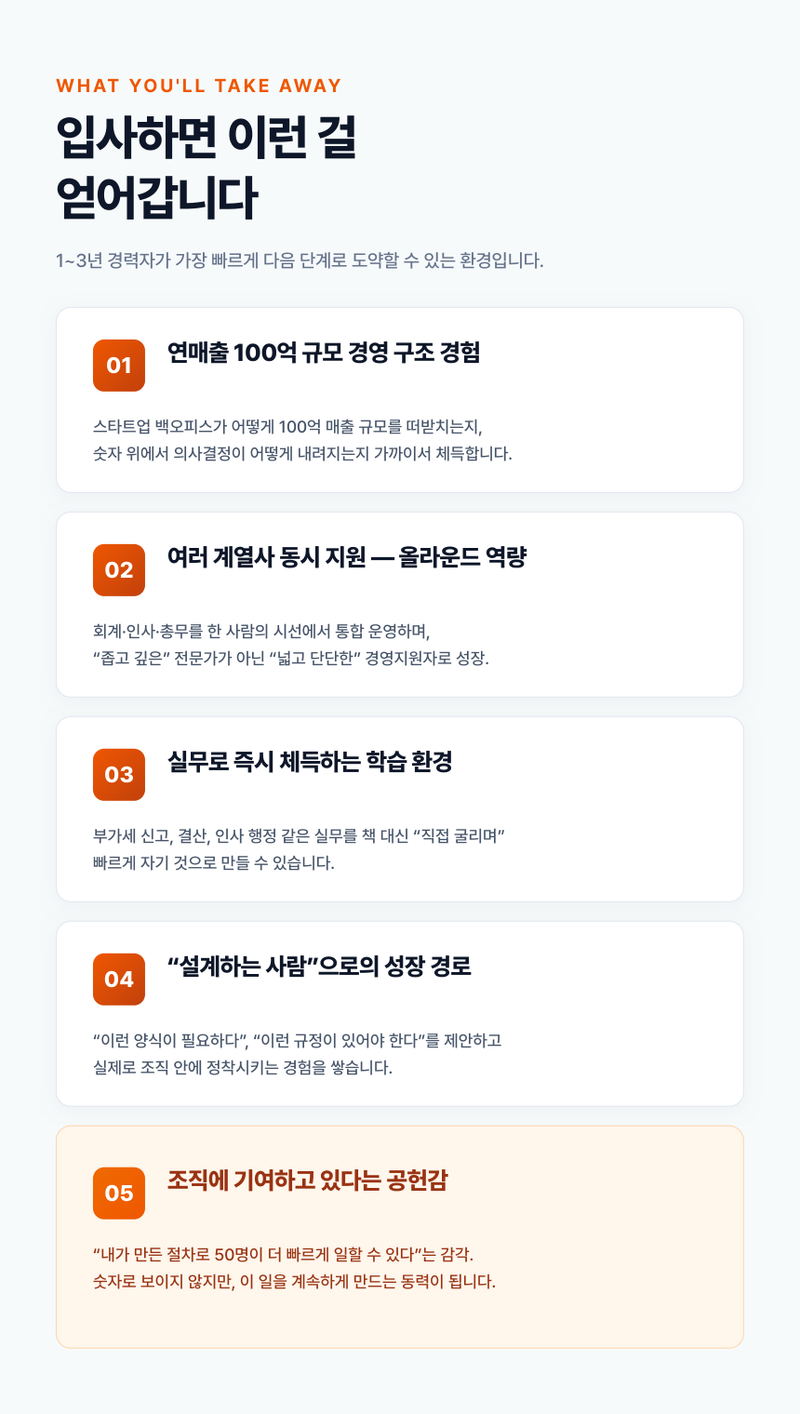Click the 1~3년 경력자 subtitle sentence
Image resolution: width=800 pixels, height=1414 pixels.
[x=300, y=261]
